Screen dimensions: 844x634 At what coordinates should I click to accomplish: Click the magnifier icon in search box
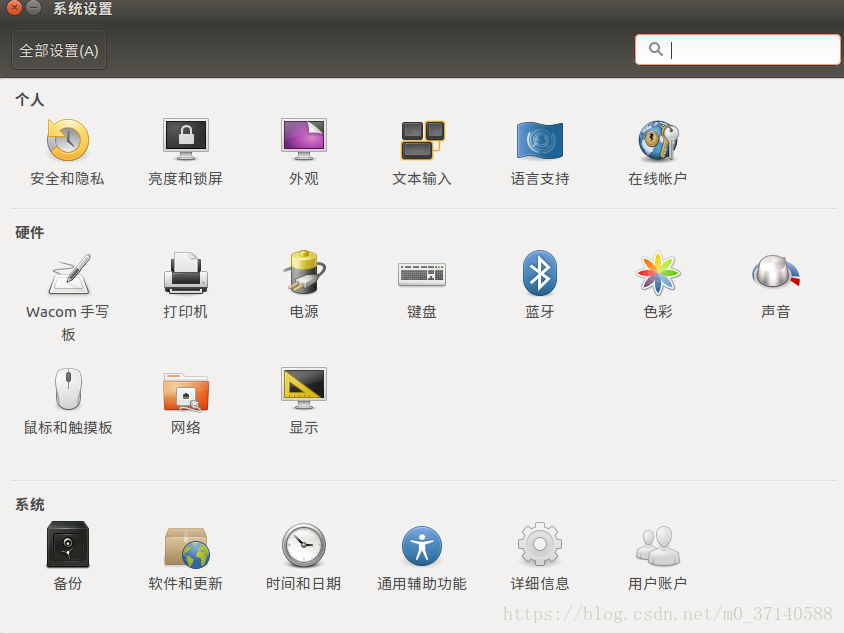(656, 50)
